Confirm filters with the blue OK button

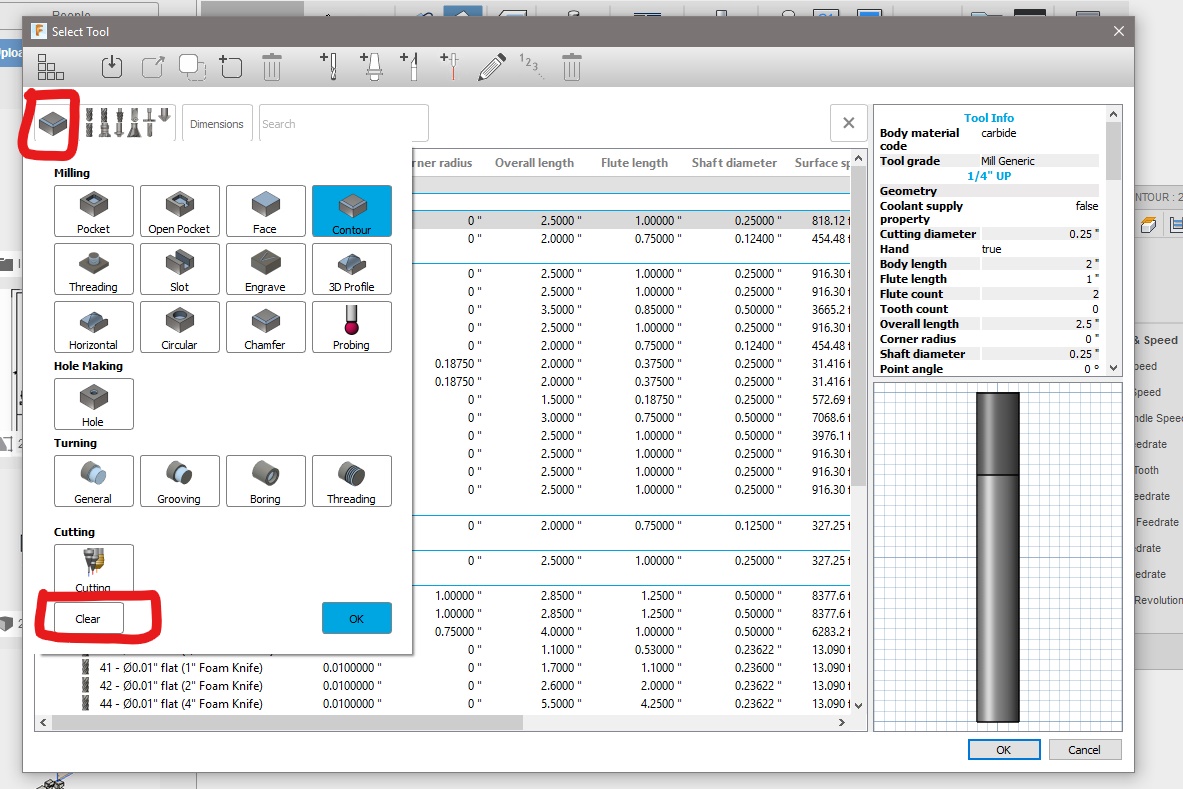click(x=356, y=618)
